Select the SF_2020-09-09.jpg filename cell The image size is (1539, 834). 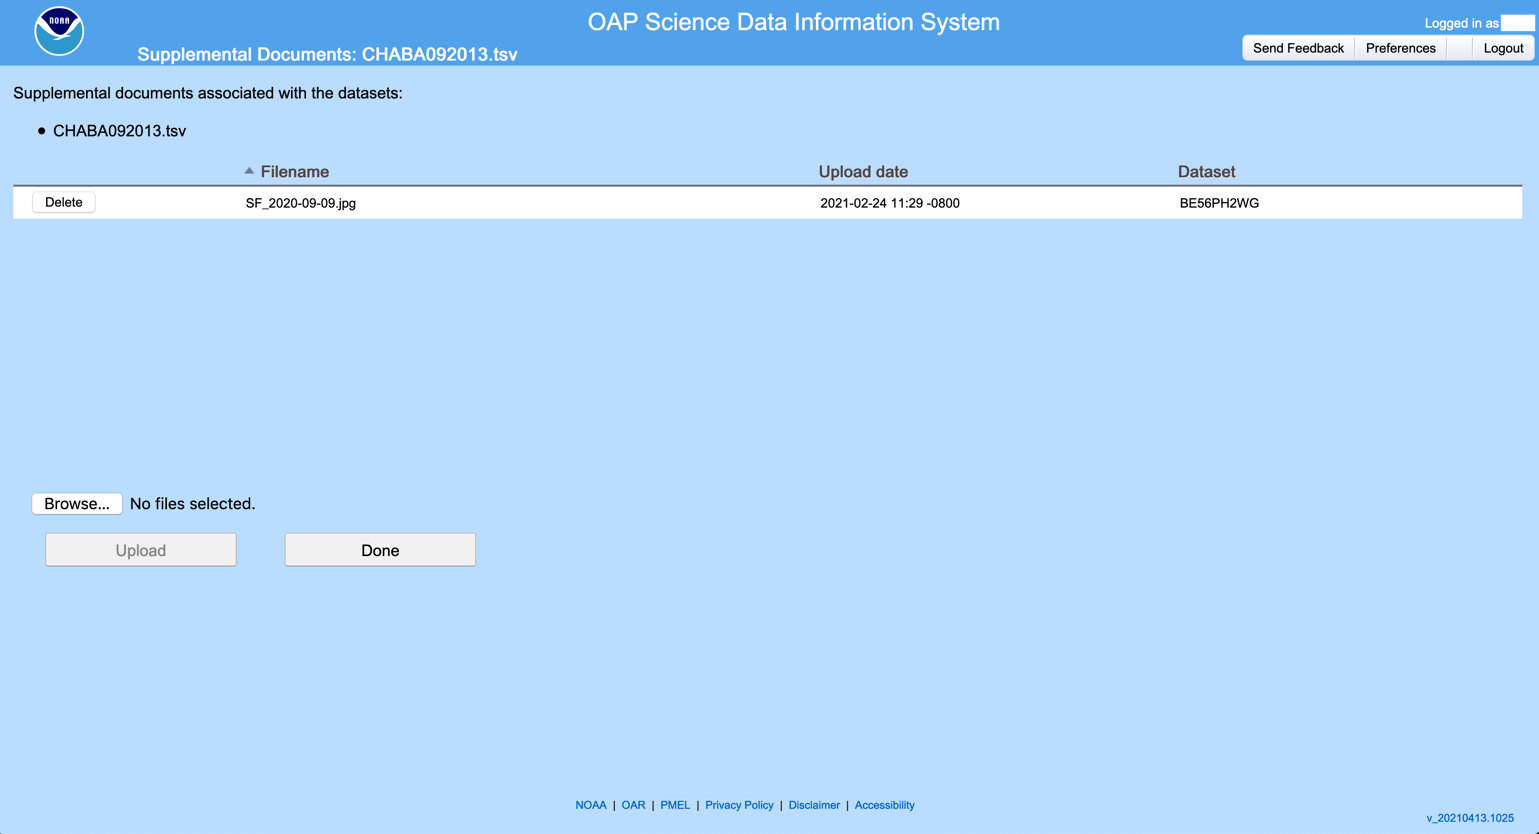click(x=301, y=203)
